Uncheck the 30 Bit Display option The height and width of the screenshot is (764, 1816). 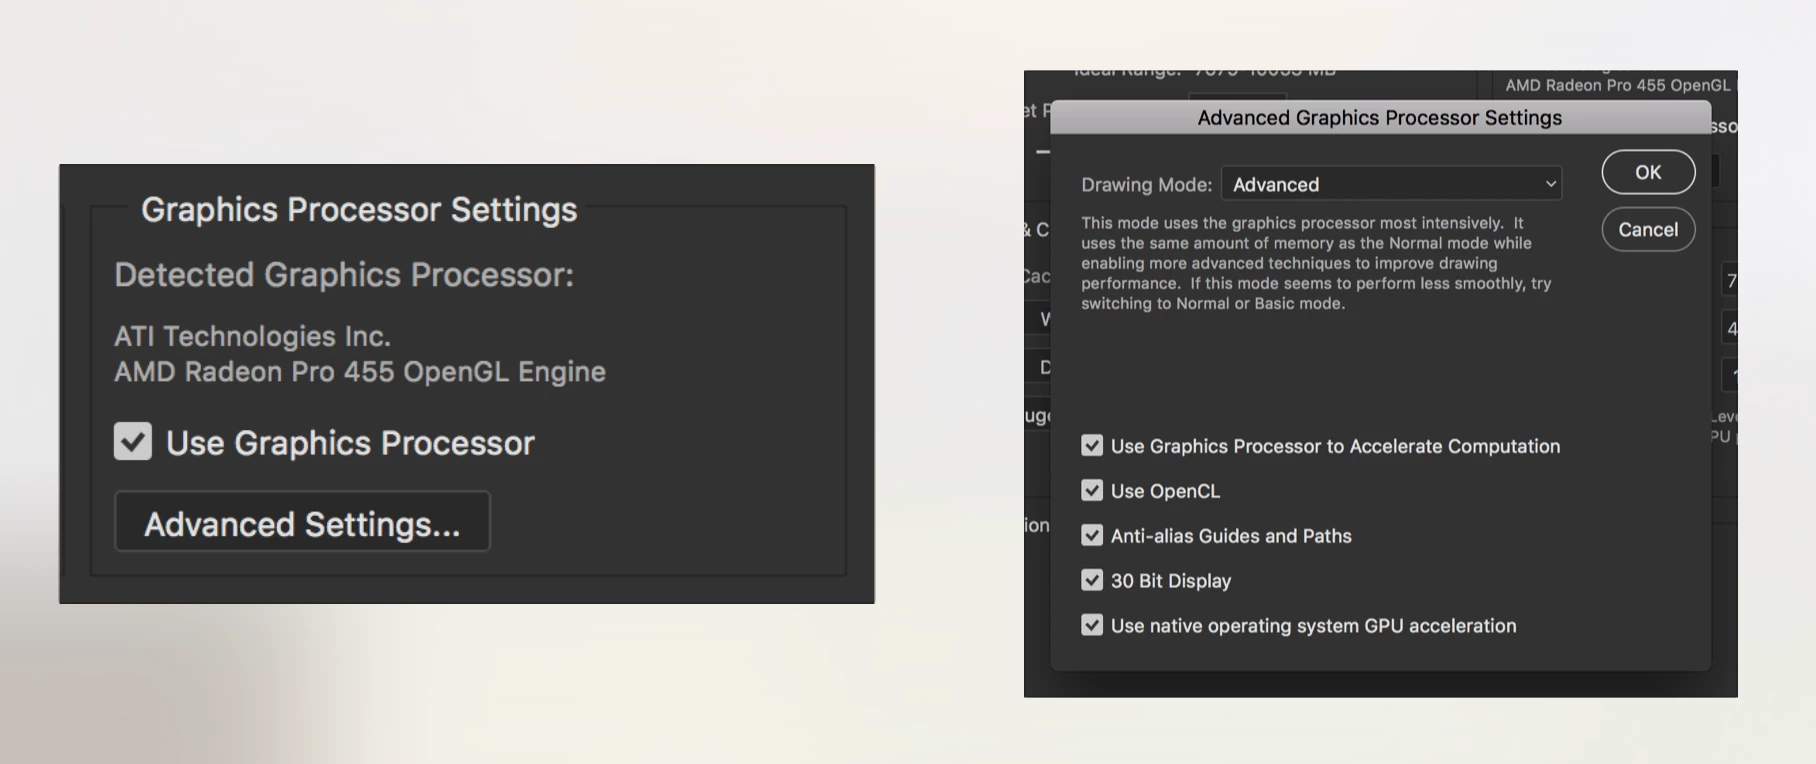pos(1092,581)
